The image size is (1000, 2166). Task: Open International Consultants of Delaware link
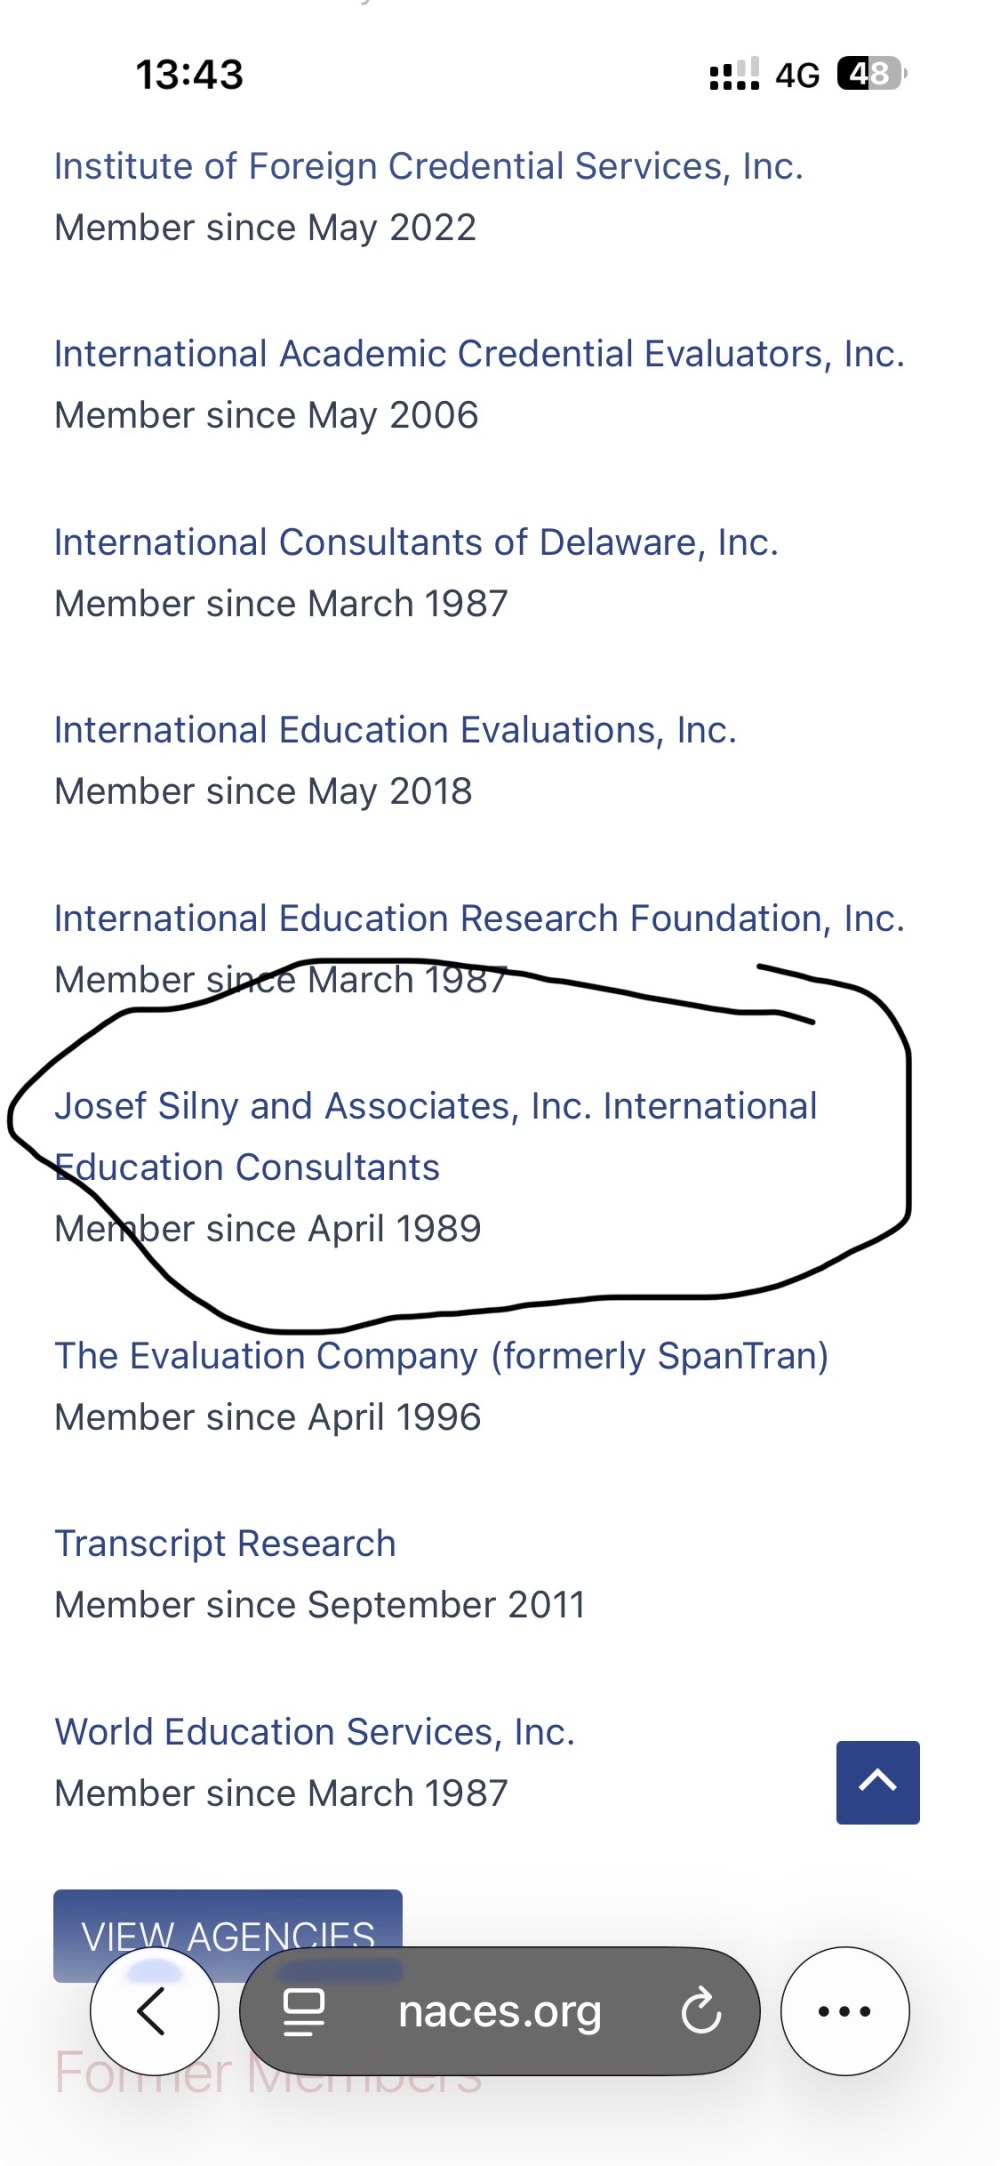pyautogui.click(x=416, y=542)
